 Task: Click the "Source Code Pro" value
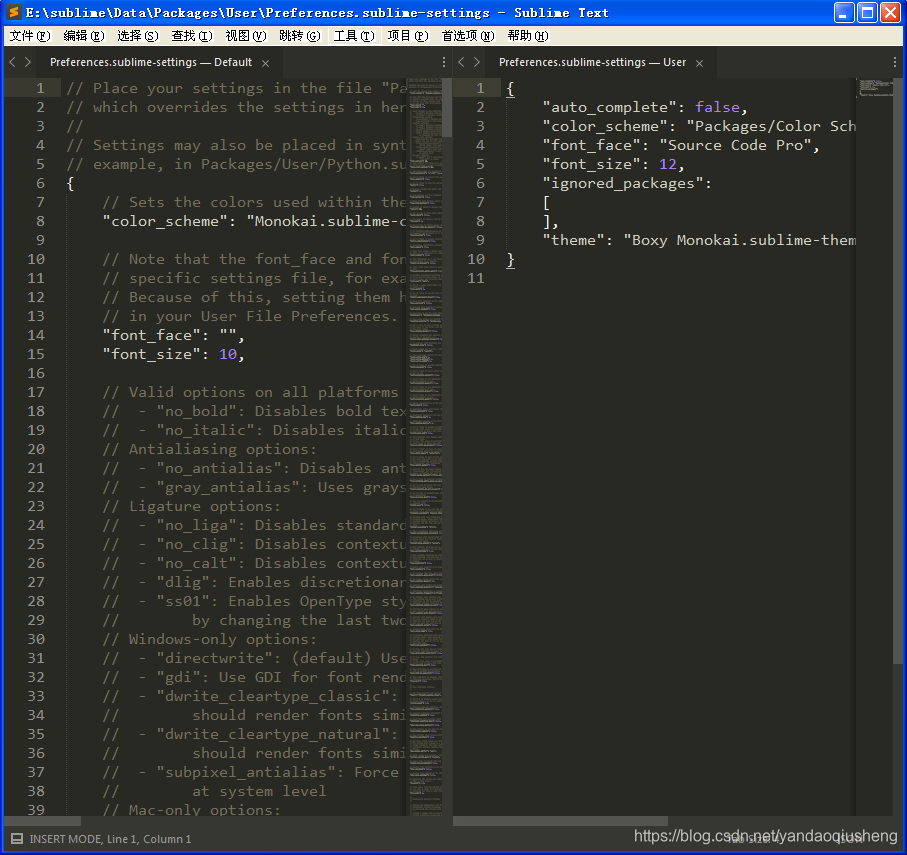click(736, 145)
